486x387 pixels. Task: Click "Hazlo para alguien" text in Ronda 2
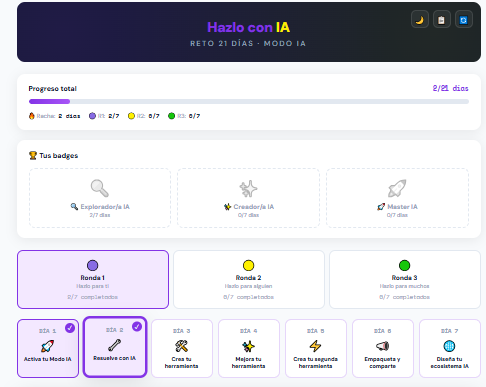[x=248, y=286]
